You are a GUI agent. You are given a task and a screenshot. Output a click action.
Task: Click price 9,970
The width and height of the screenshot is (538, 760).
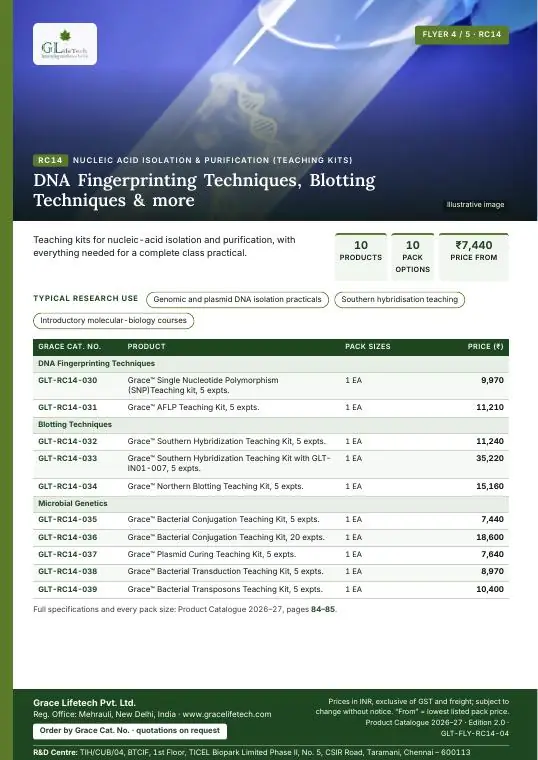492,380
